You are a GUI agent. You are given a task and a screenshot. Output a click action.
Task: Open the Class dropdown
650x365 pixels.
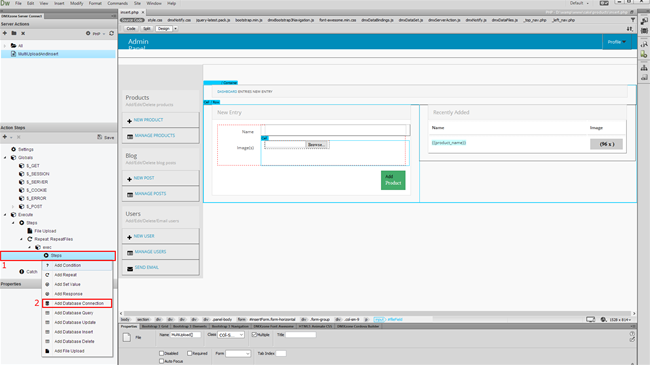(x=231, y=335)
